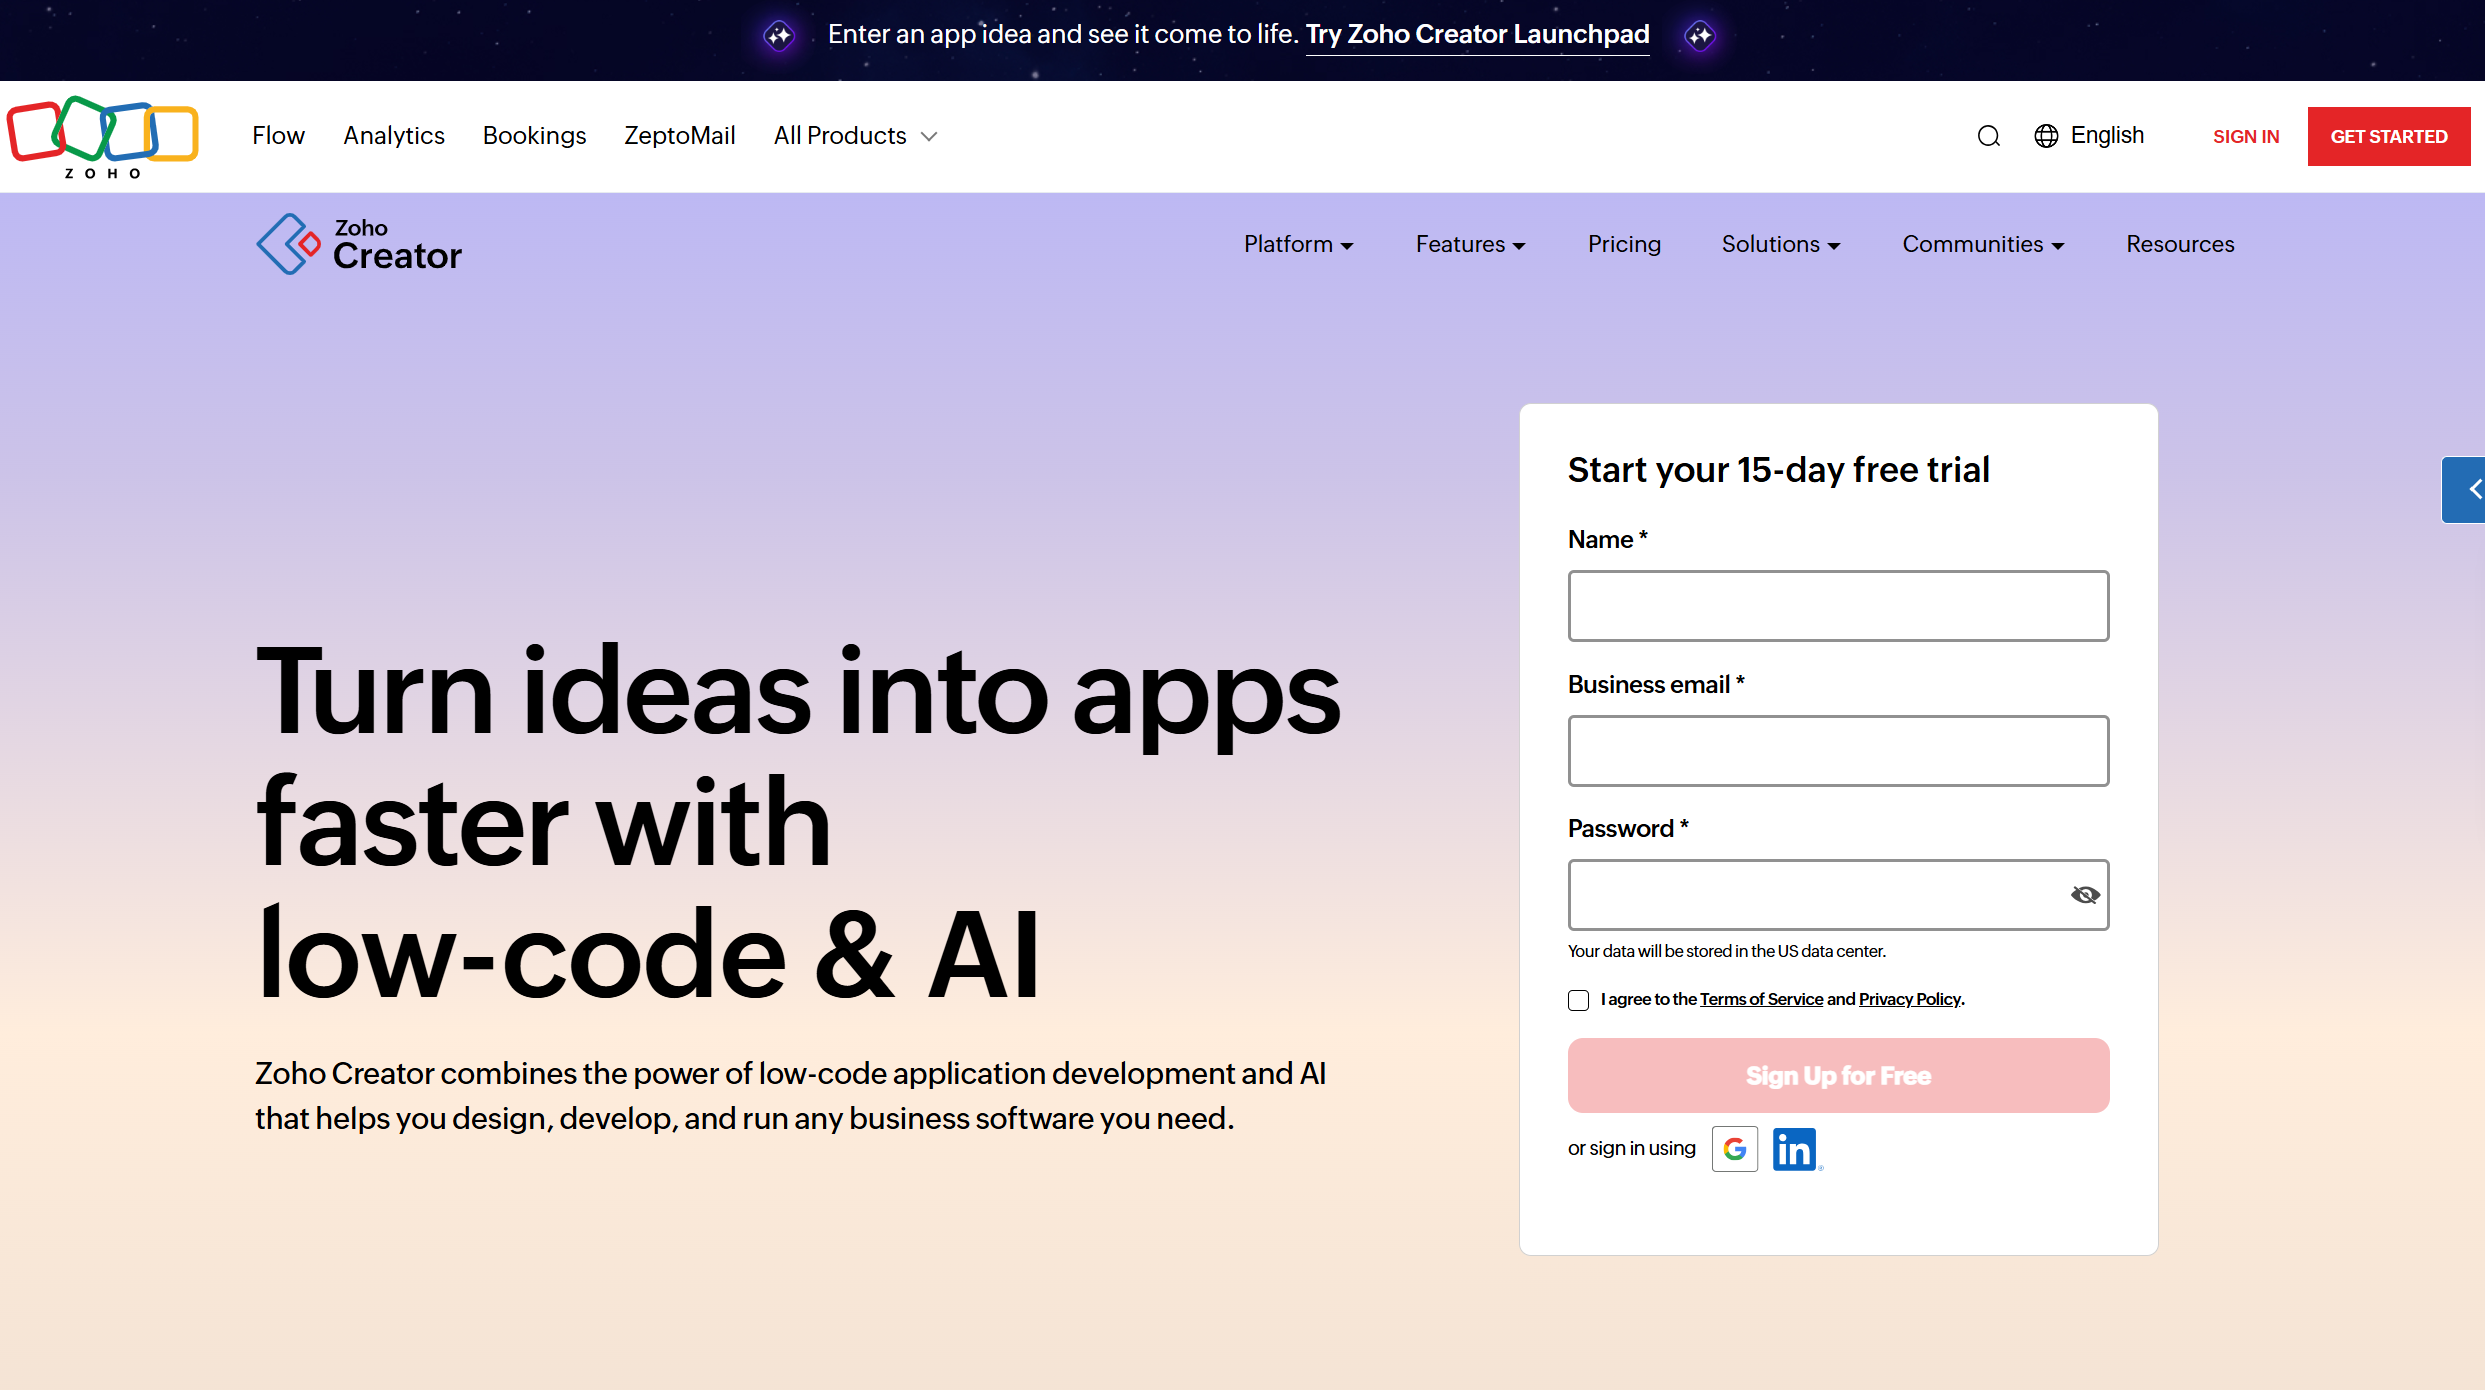Go to the Resources page
This screenshot has width=2485, height=1390.
pyautogui.click(x=2180, y=245)
